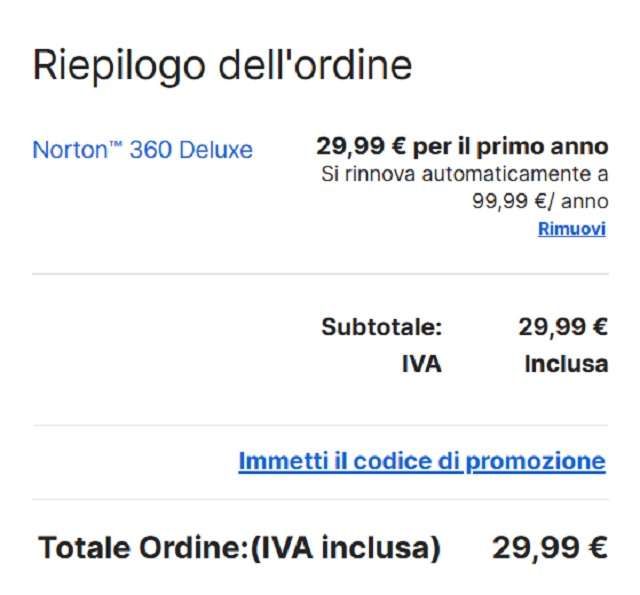Viewport: 640px width, 595px height.
Task: Click the divider line below Rimuovi
Action: point(320,274)
